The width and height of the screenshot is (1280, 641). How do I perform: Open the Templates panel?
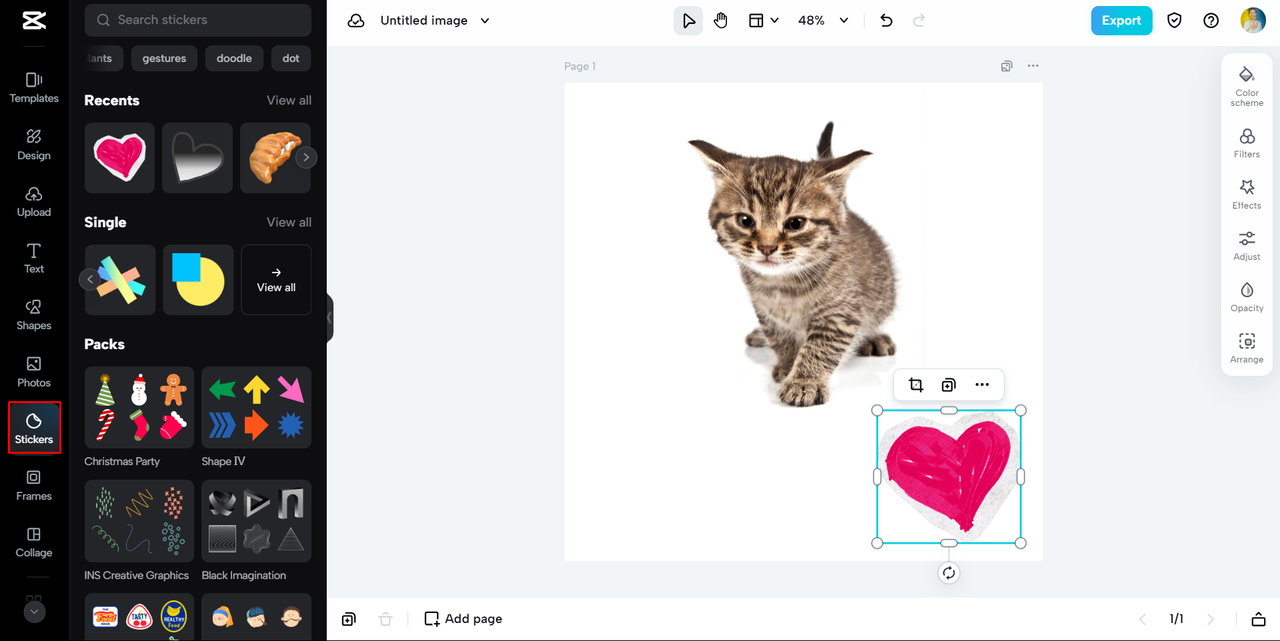(x=34, y=88)
